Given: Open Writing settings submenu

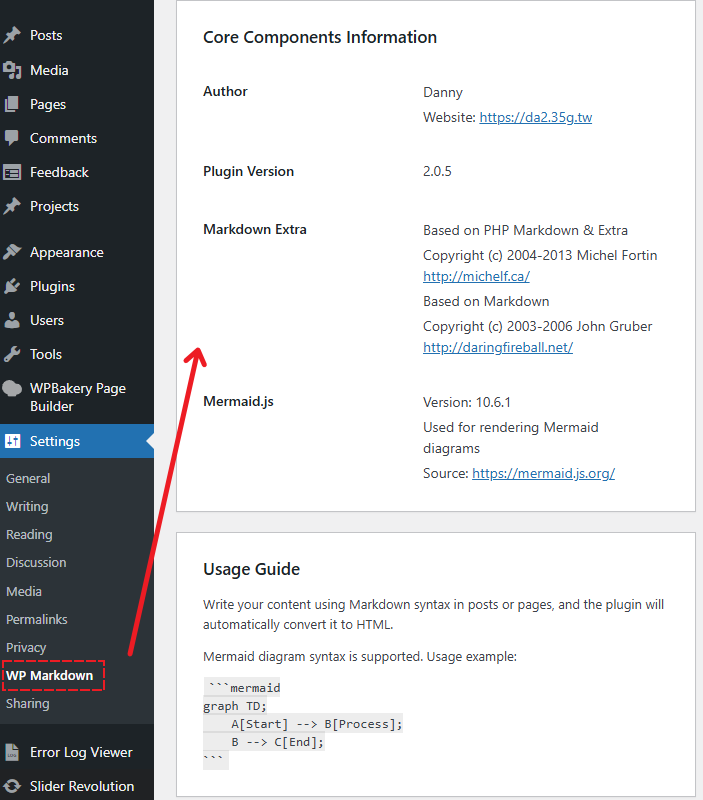Looking at the screenshot, I should (27, 507).
